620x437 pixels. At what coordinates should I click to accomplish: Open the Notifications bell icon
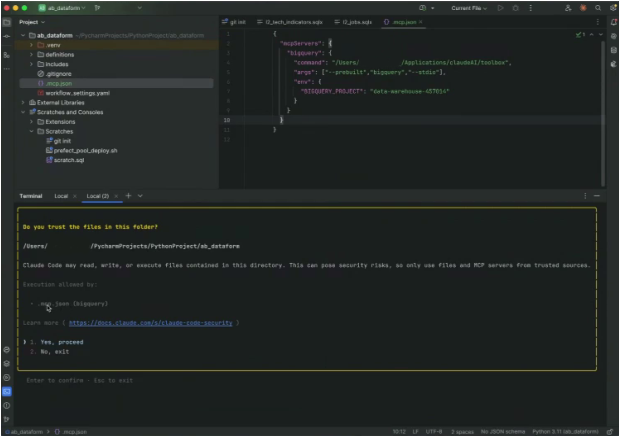[612, 22]
